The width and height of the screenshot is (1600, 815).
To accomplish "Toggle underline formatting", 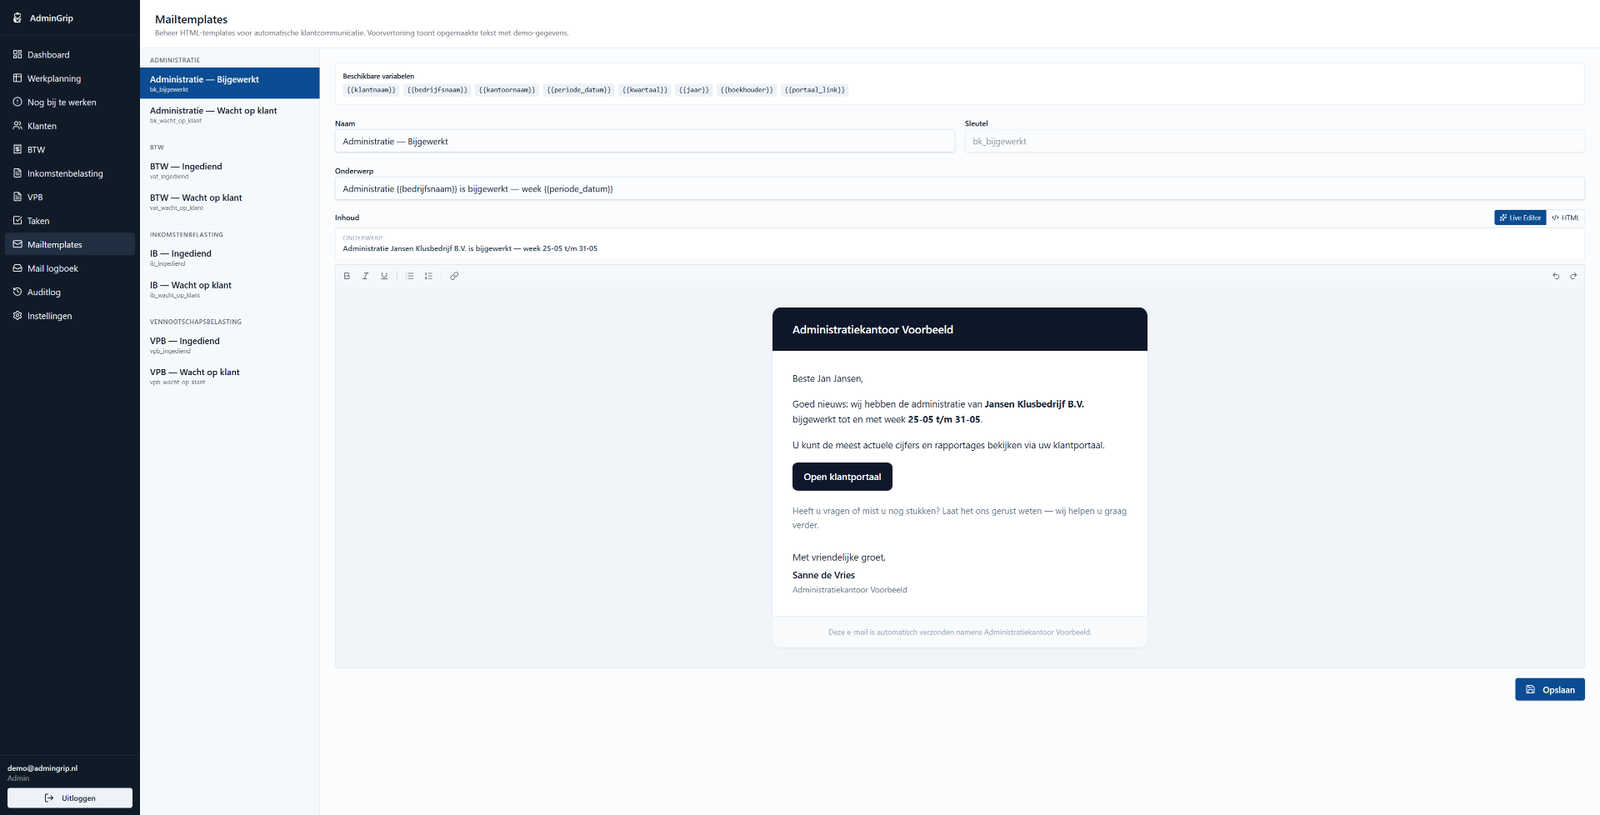I will coord(384,276).
